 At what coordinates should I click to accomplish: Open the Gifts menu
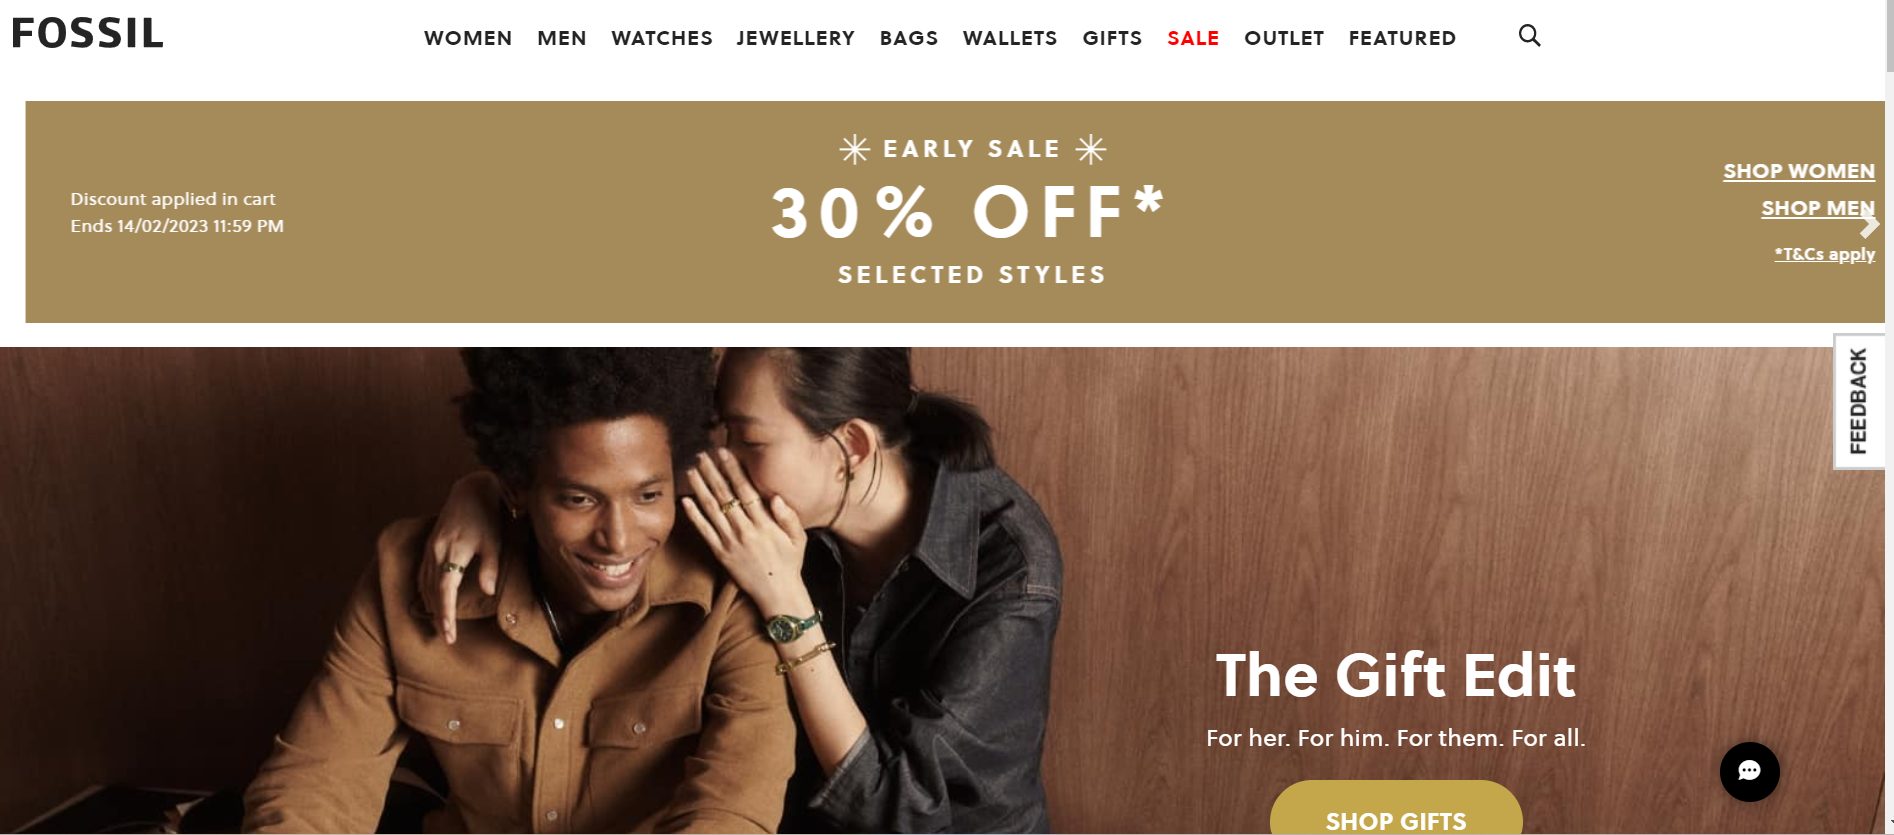tap(1112, 38)
